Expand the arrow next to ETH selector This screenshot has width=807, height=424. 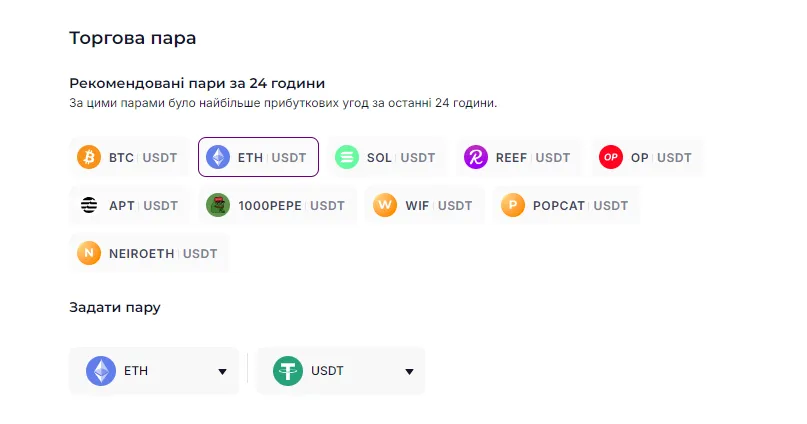(222, 372)
